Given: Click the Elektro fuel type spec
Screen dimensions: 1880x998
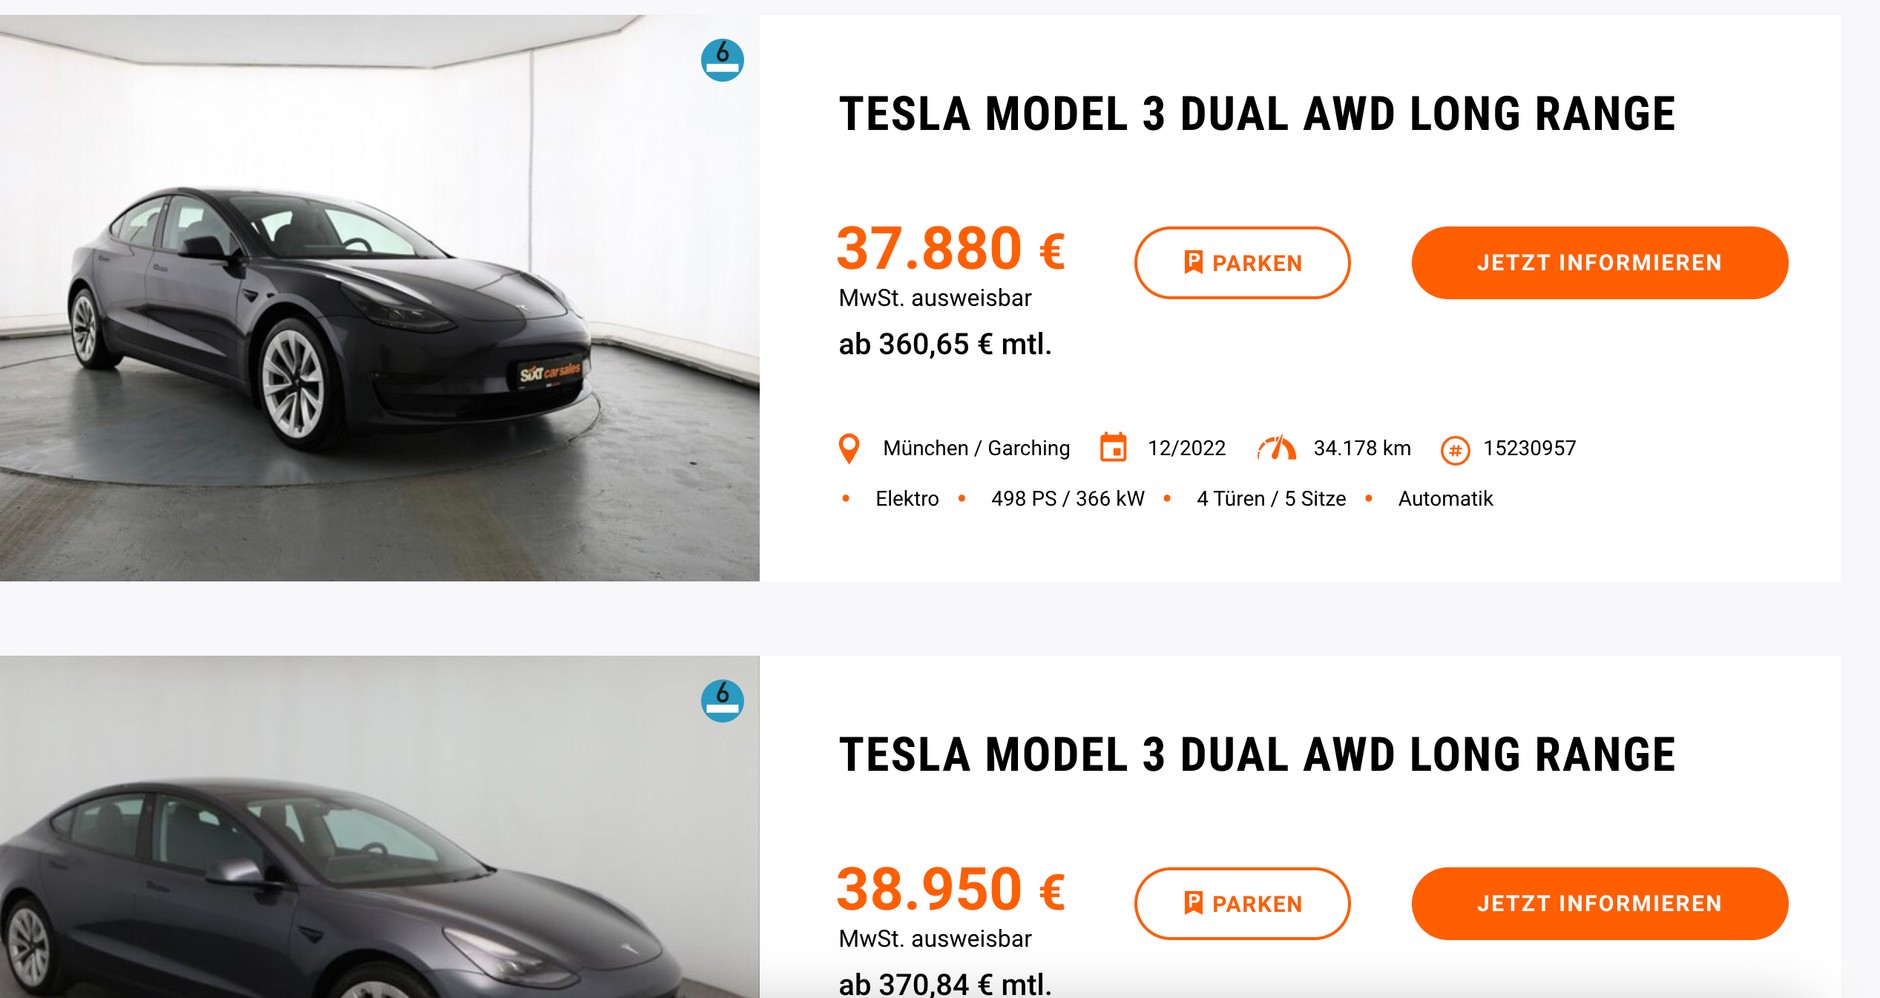Looking at the screenshot, I should pyautogui.click(x=906, y=498).
